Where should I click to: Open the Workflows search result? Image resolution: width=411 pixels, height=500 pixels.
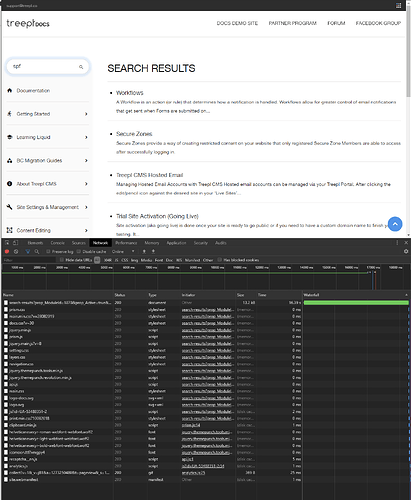[x=130, y=93]
